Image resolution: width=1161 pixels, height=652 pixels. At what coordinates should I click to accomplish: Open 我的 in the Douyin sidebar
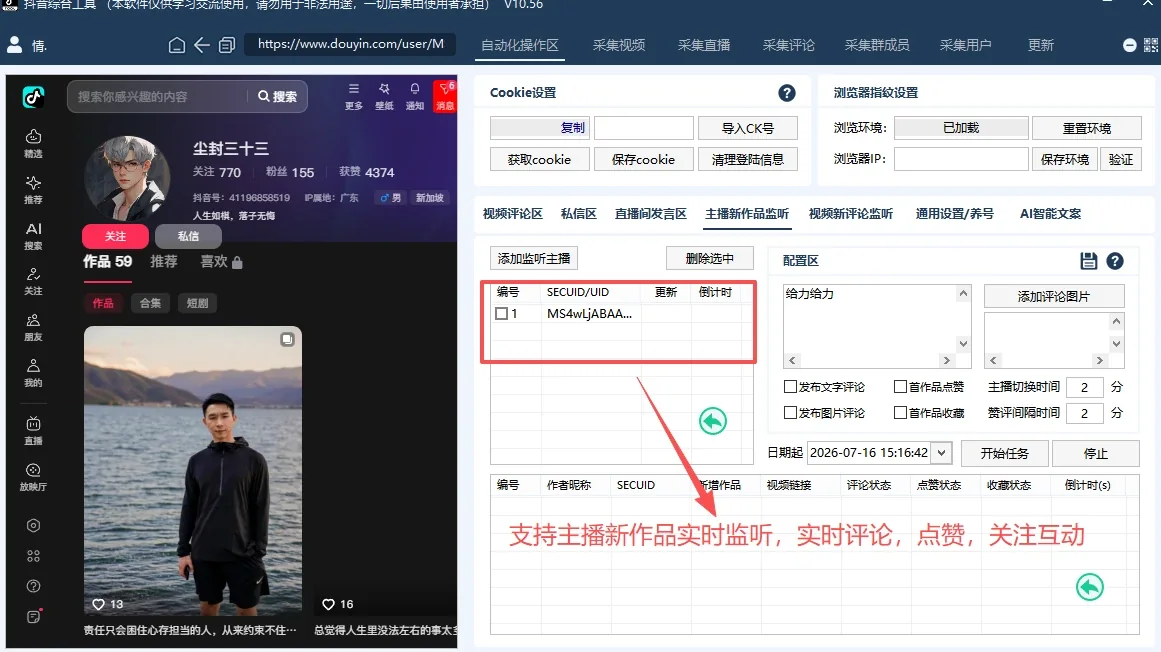coord(33,373)
